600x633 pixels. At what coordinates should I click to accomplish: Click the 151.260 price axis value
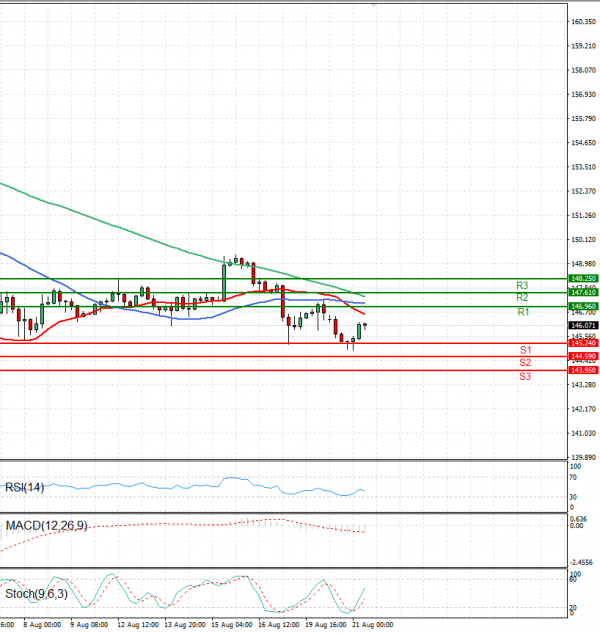[583, 216]
